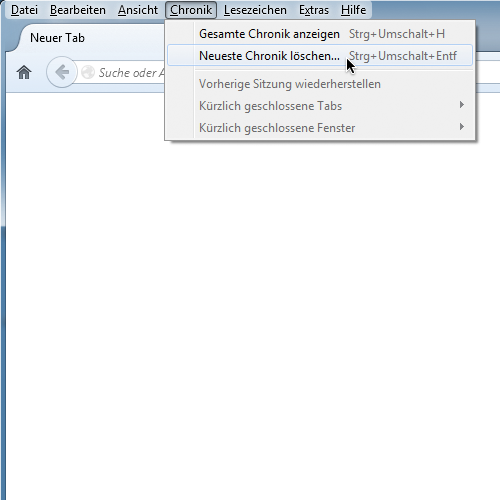This screenshot has width=500, height=500.
Task: Expand submenu arrow for Kürzlich geschlossene Fenster
Action: coord(462,127)
